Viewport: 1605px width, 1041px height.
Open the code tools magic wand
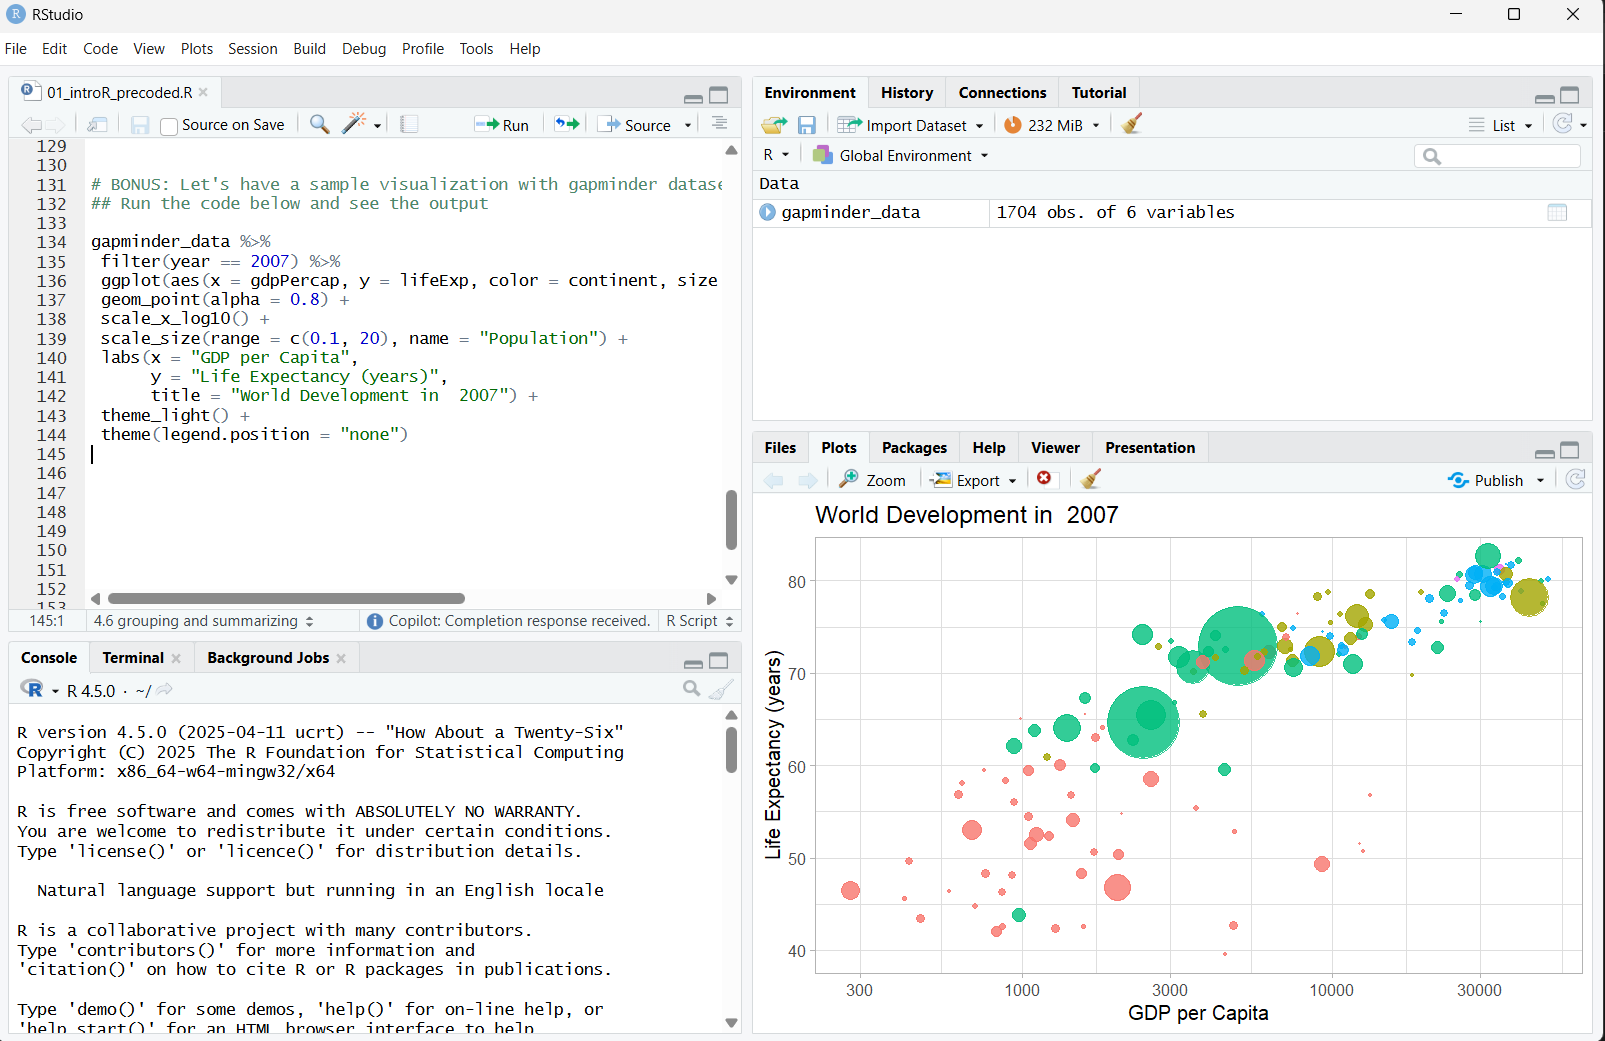354,124
